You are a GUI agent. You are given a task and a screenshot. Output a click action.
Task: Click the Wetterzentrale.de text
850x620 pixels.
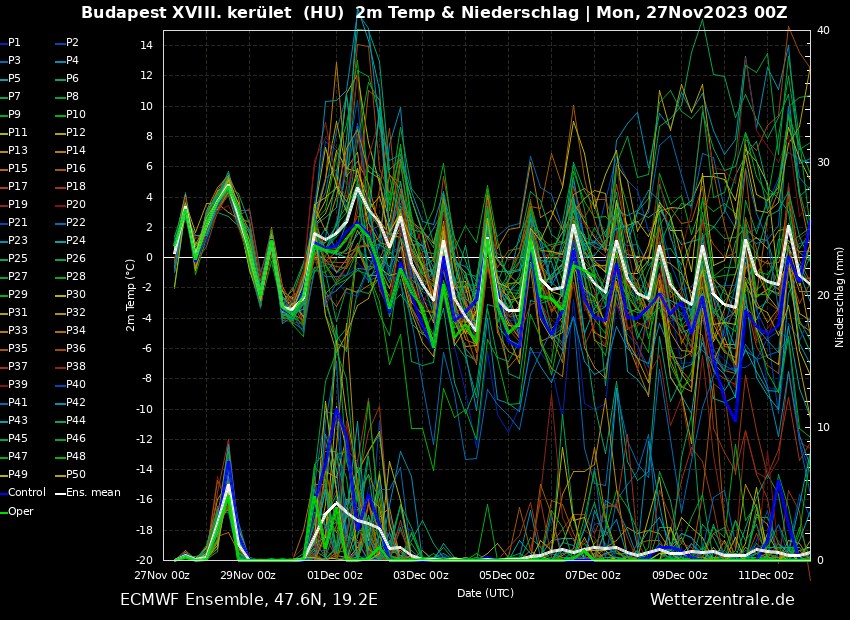722,600
